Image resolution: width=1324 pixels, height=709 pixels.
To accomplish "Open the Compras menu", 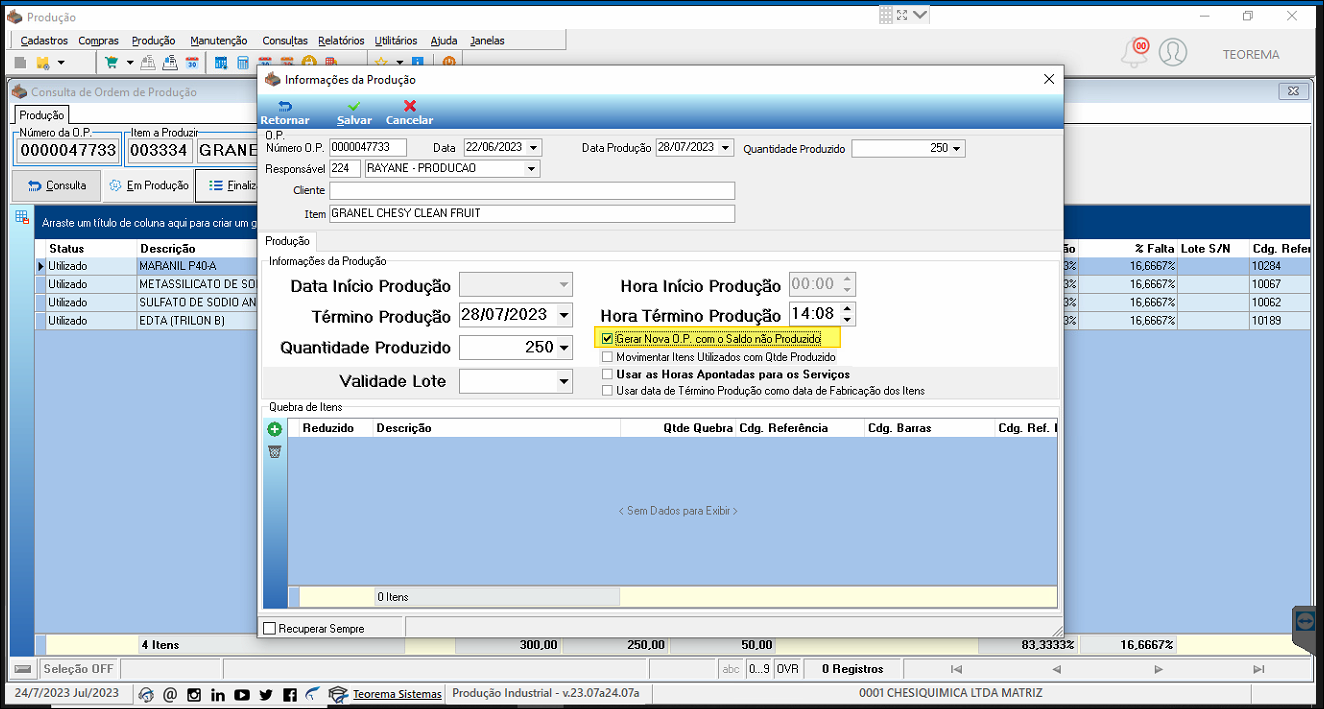I will point(99,41).
